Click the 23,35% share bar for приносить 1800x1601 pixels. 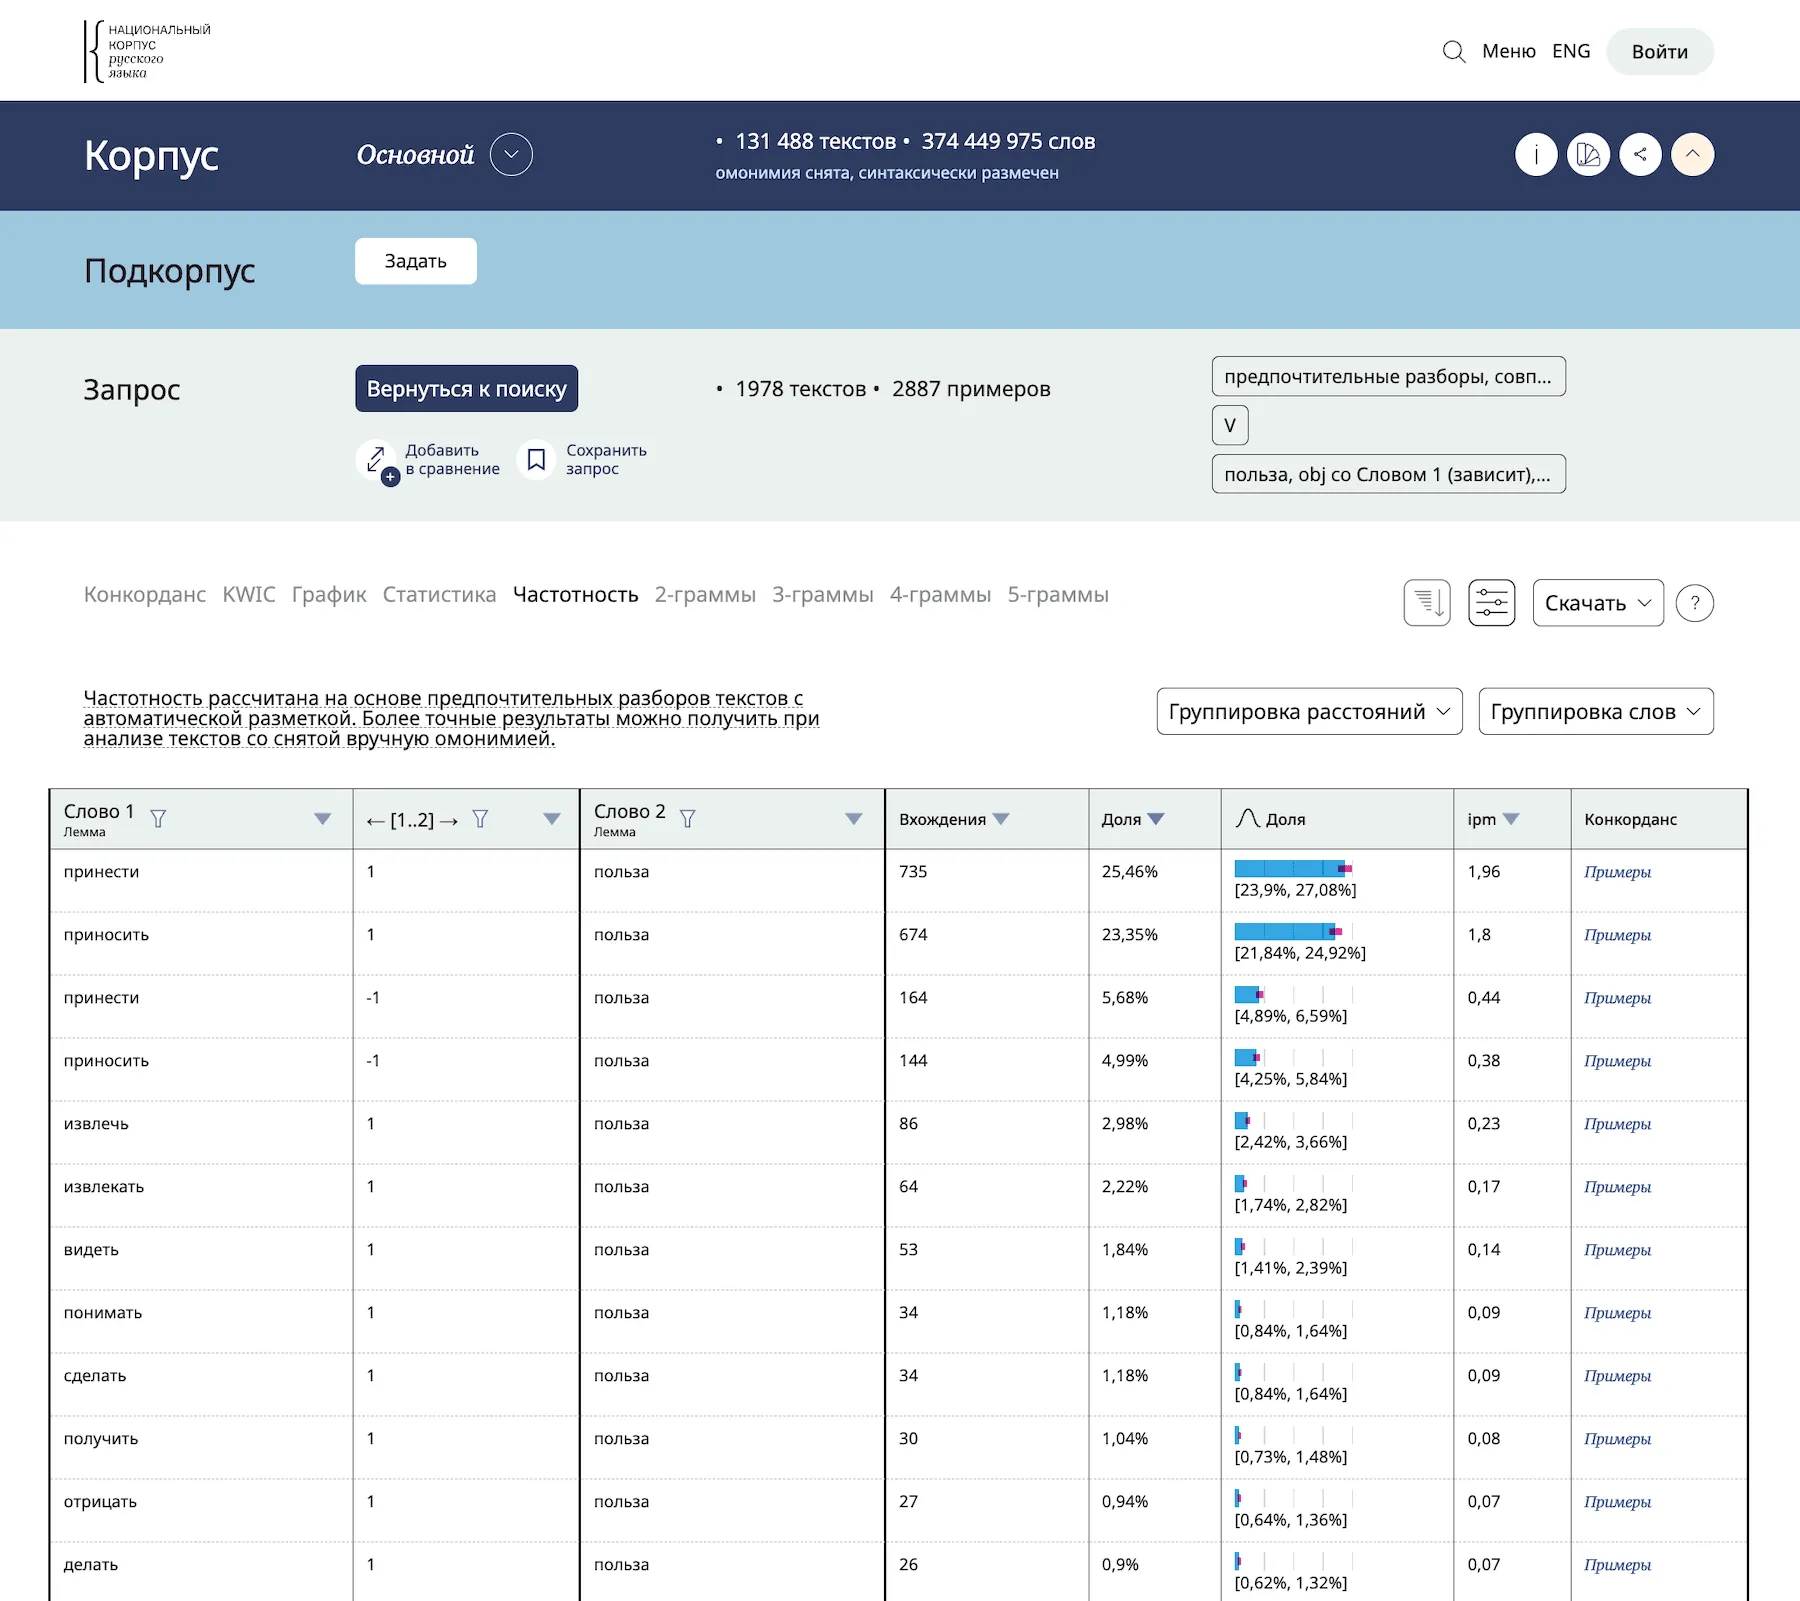pyautogui.click(x=1289, y=932)
